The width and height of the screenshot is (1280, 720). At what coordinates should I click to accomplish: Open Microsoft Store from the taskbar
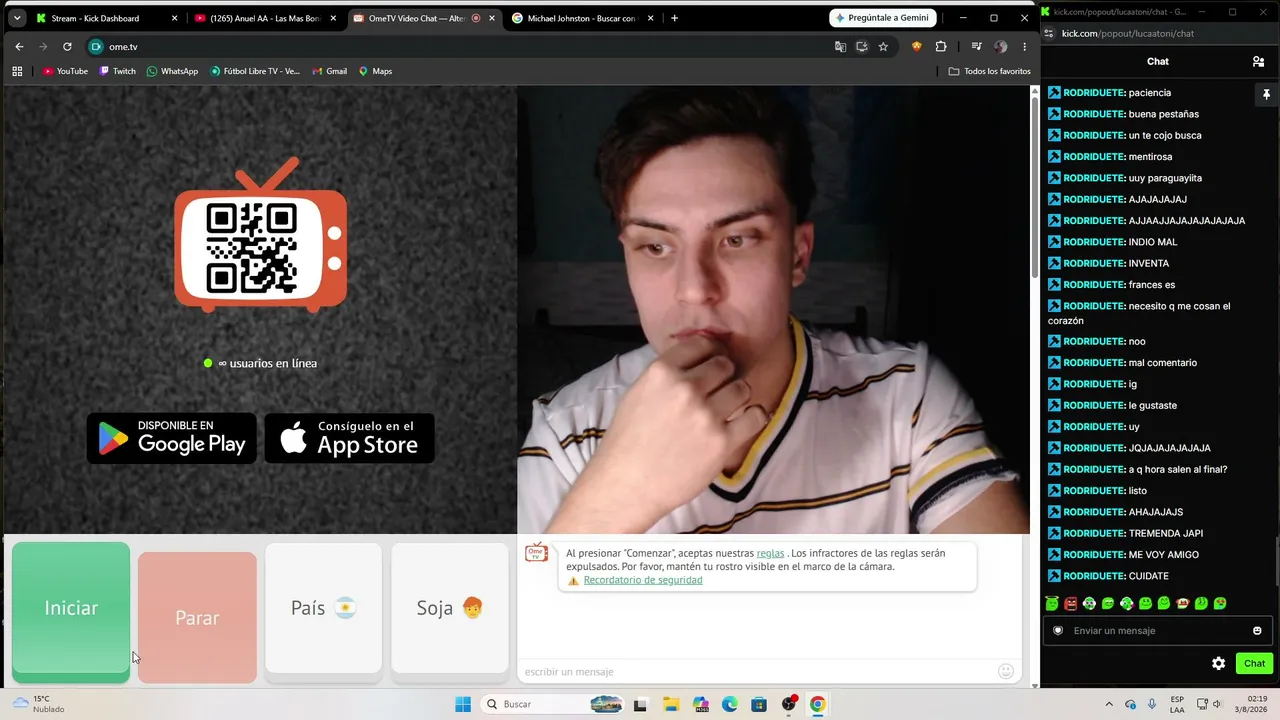point(759,704)
